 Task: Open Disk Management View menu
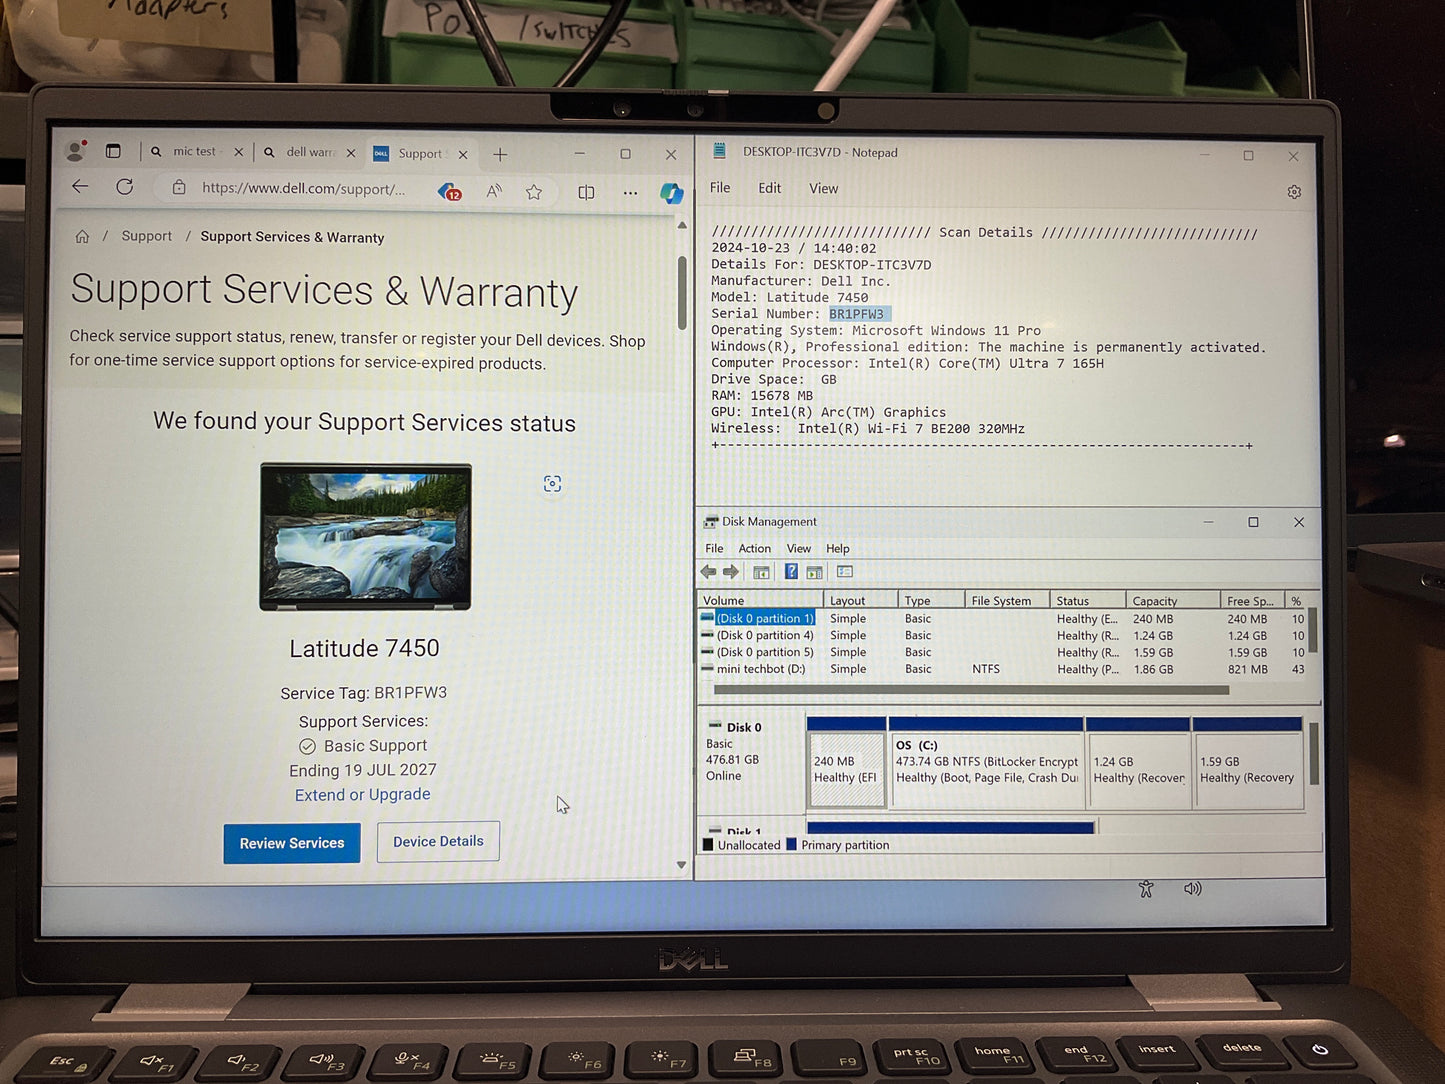pos(798,548)
